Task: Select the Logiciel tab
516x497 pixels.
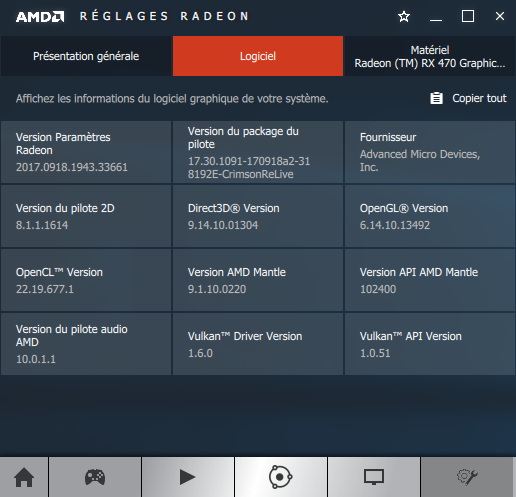Action: click(x=258, y=56)
